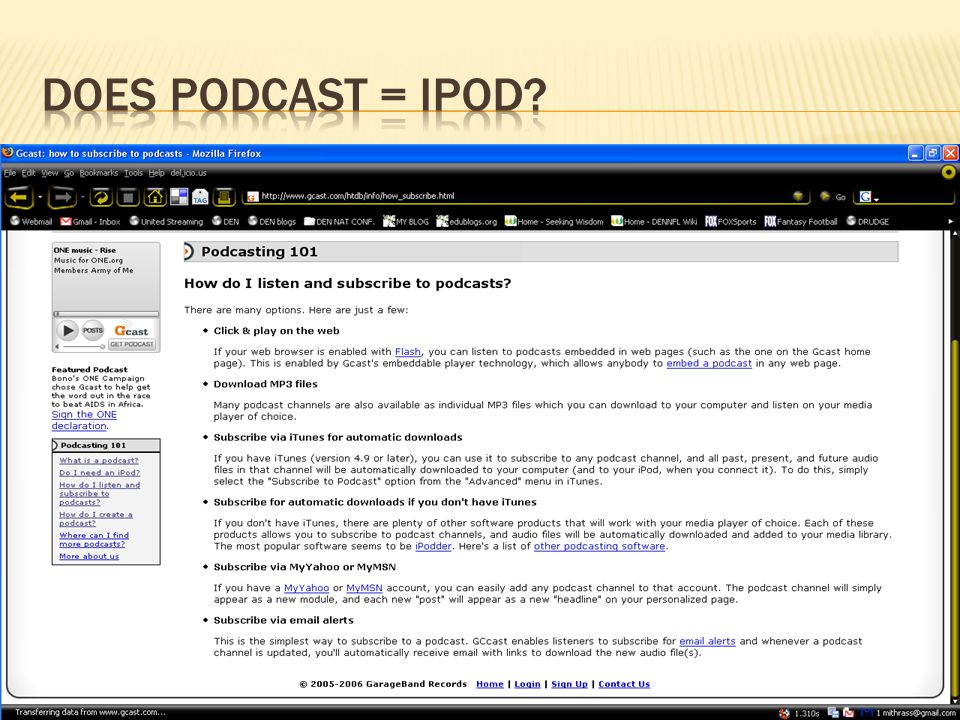Open the Tools menu

click(x=133, y=173)
